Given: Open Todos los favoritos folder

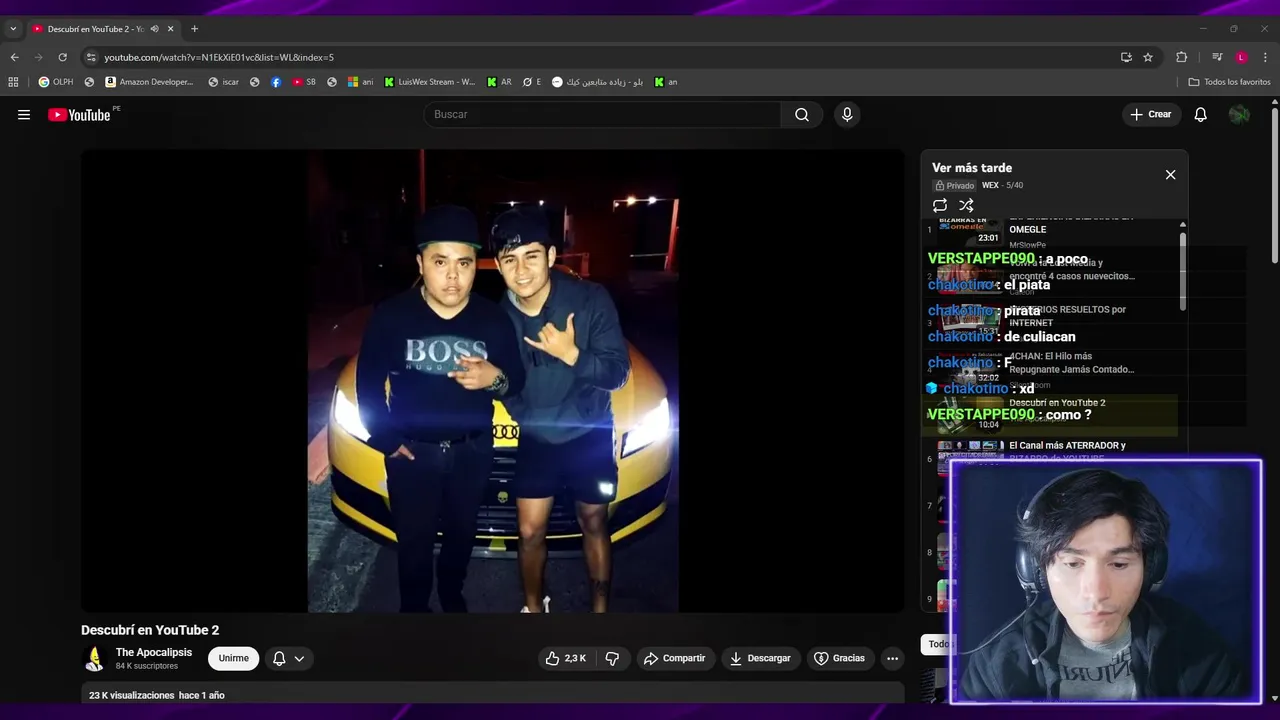Looking at the screenshot, I should [1229, 82].
